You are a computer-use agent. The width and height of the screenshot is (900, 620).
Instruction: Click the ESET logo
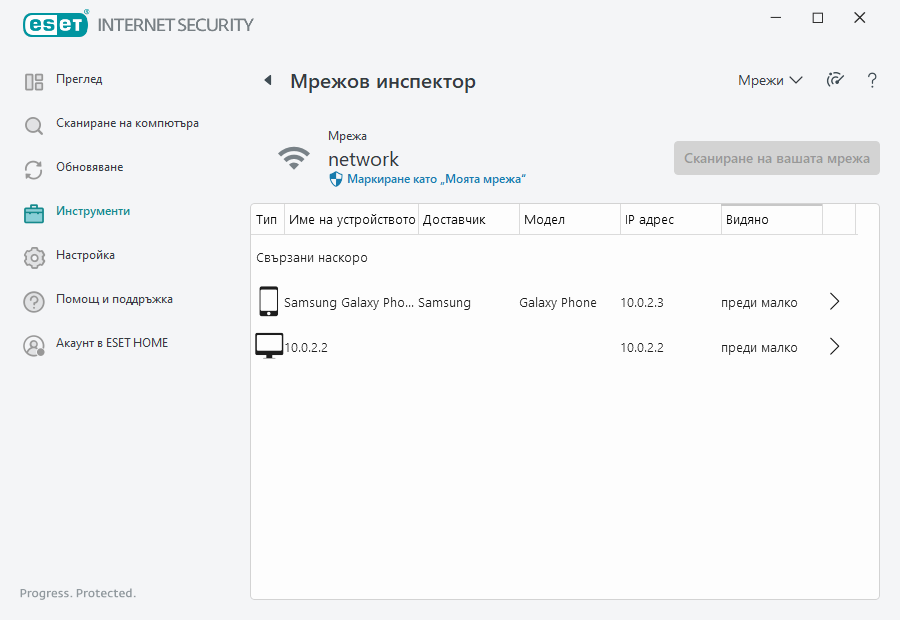(x=56, y=24)
